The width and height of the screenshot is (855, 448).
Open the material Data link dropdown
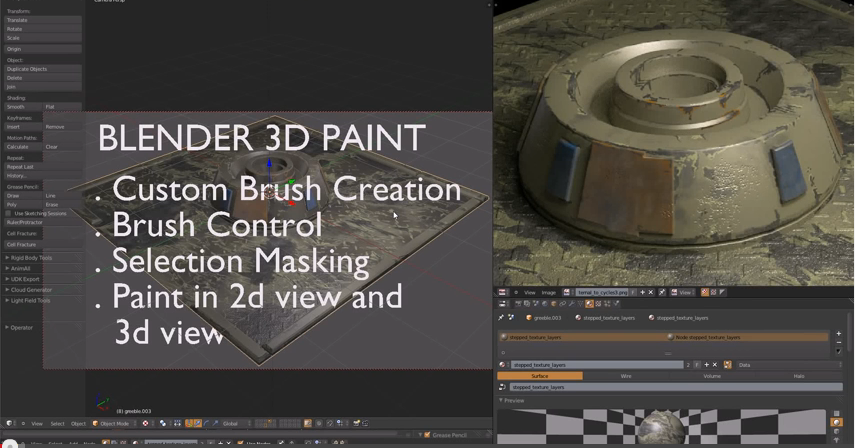(789, 365)
